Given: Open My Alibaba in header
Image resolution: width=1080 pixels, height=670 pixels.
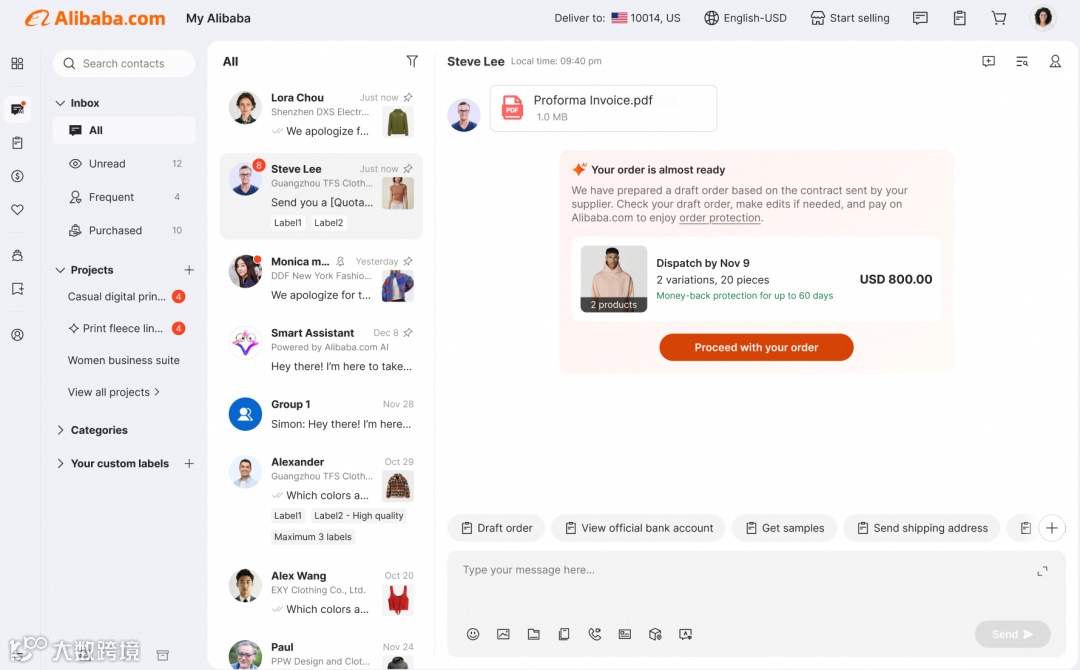Looking at the screenshot, I should 218,19.
